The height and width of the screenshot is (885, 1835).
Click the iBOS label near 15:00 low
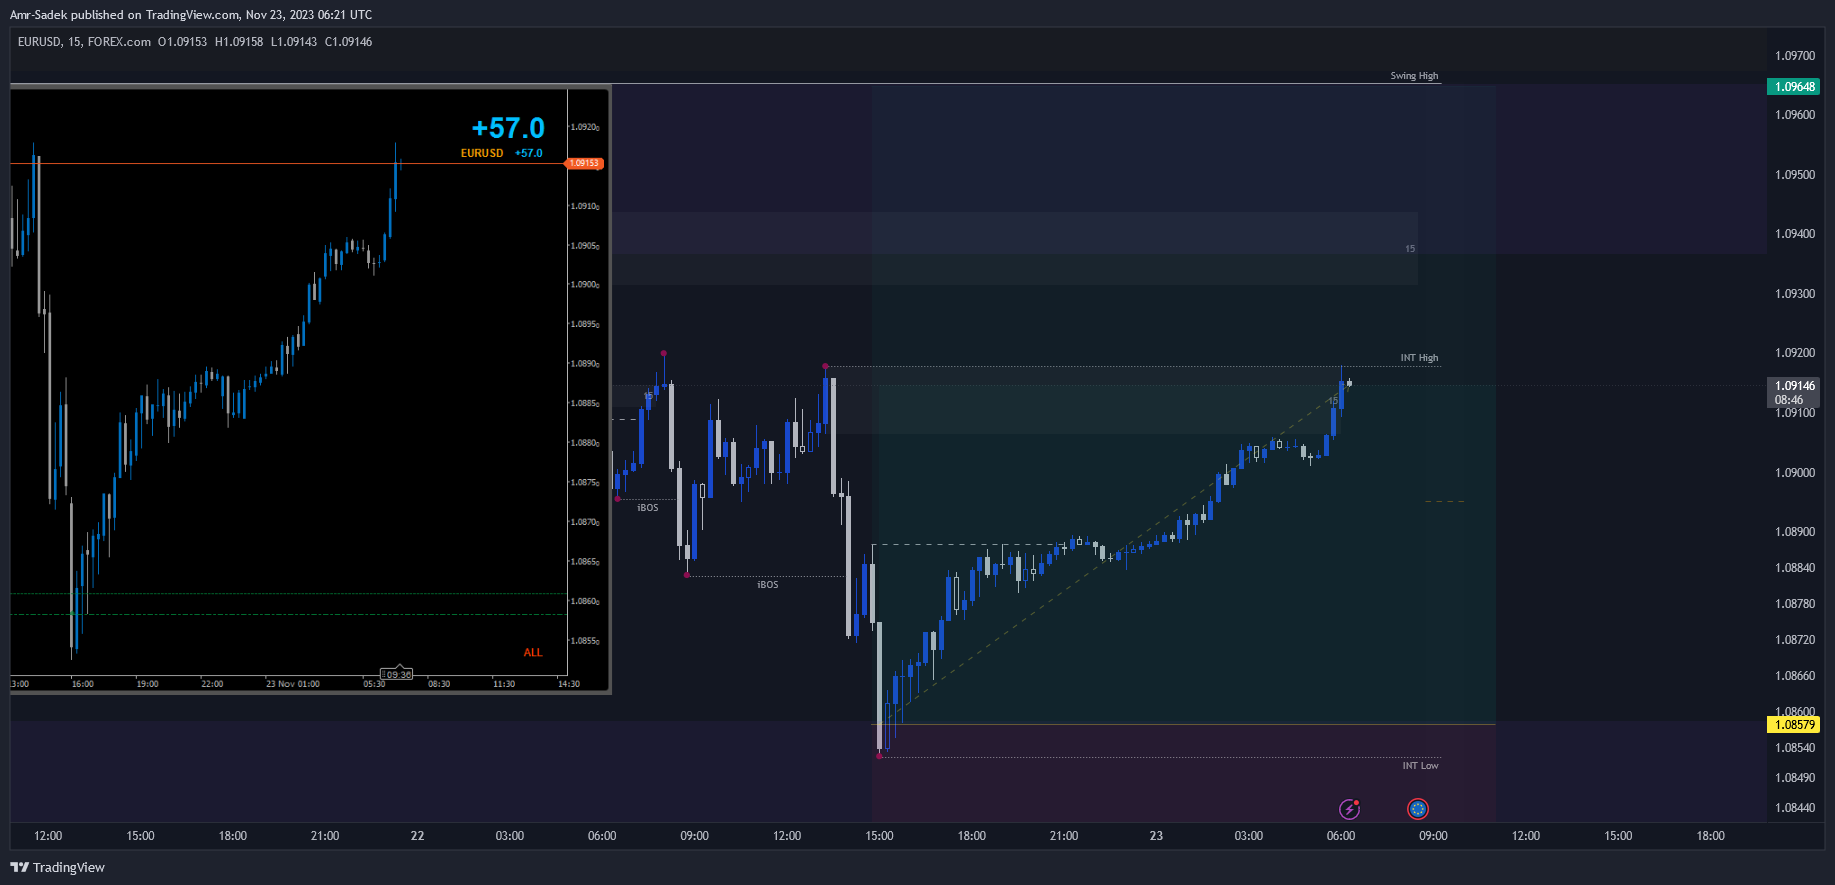coord(767,585)
